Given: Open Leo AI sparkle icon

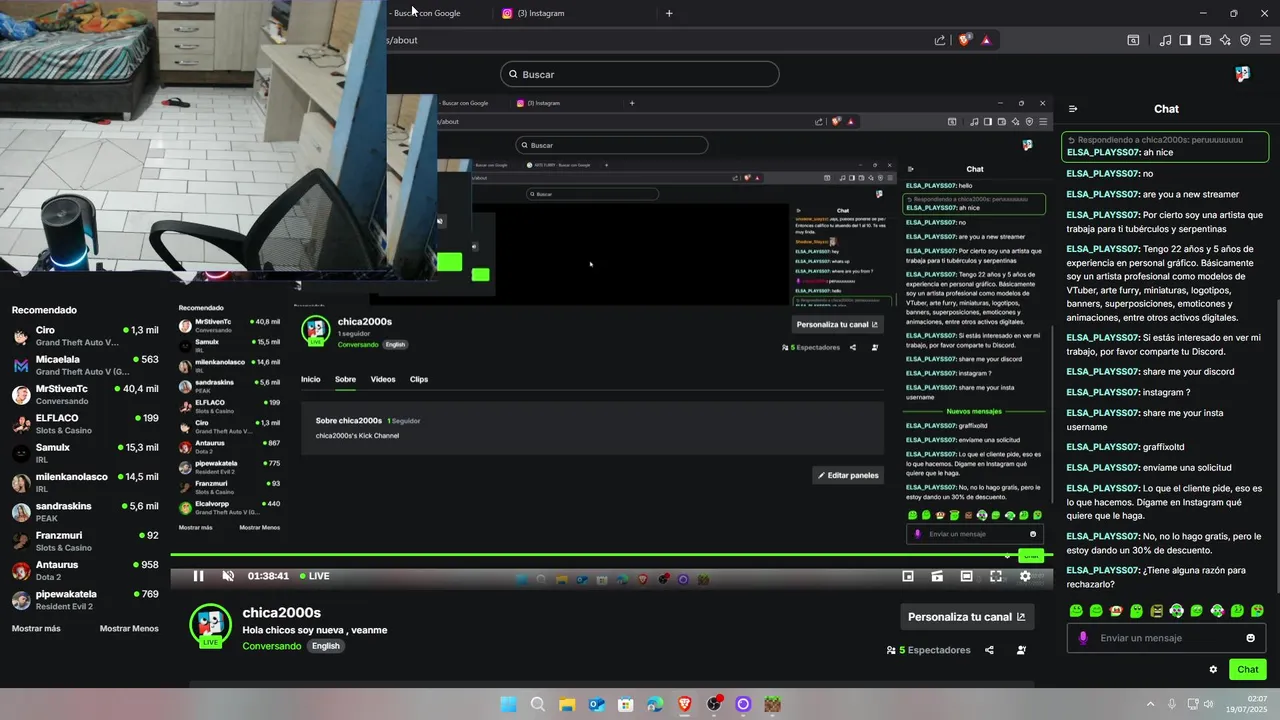Looking at the screenshot, I should click(1225, 40).
